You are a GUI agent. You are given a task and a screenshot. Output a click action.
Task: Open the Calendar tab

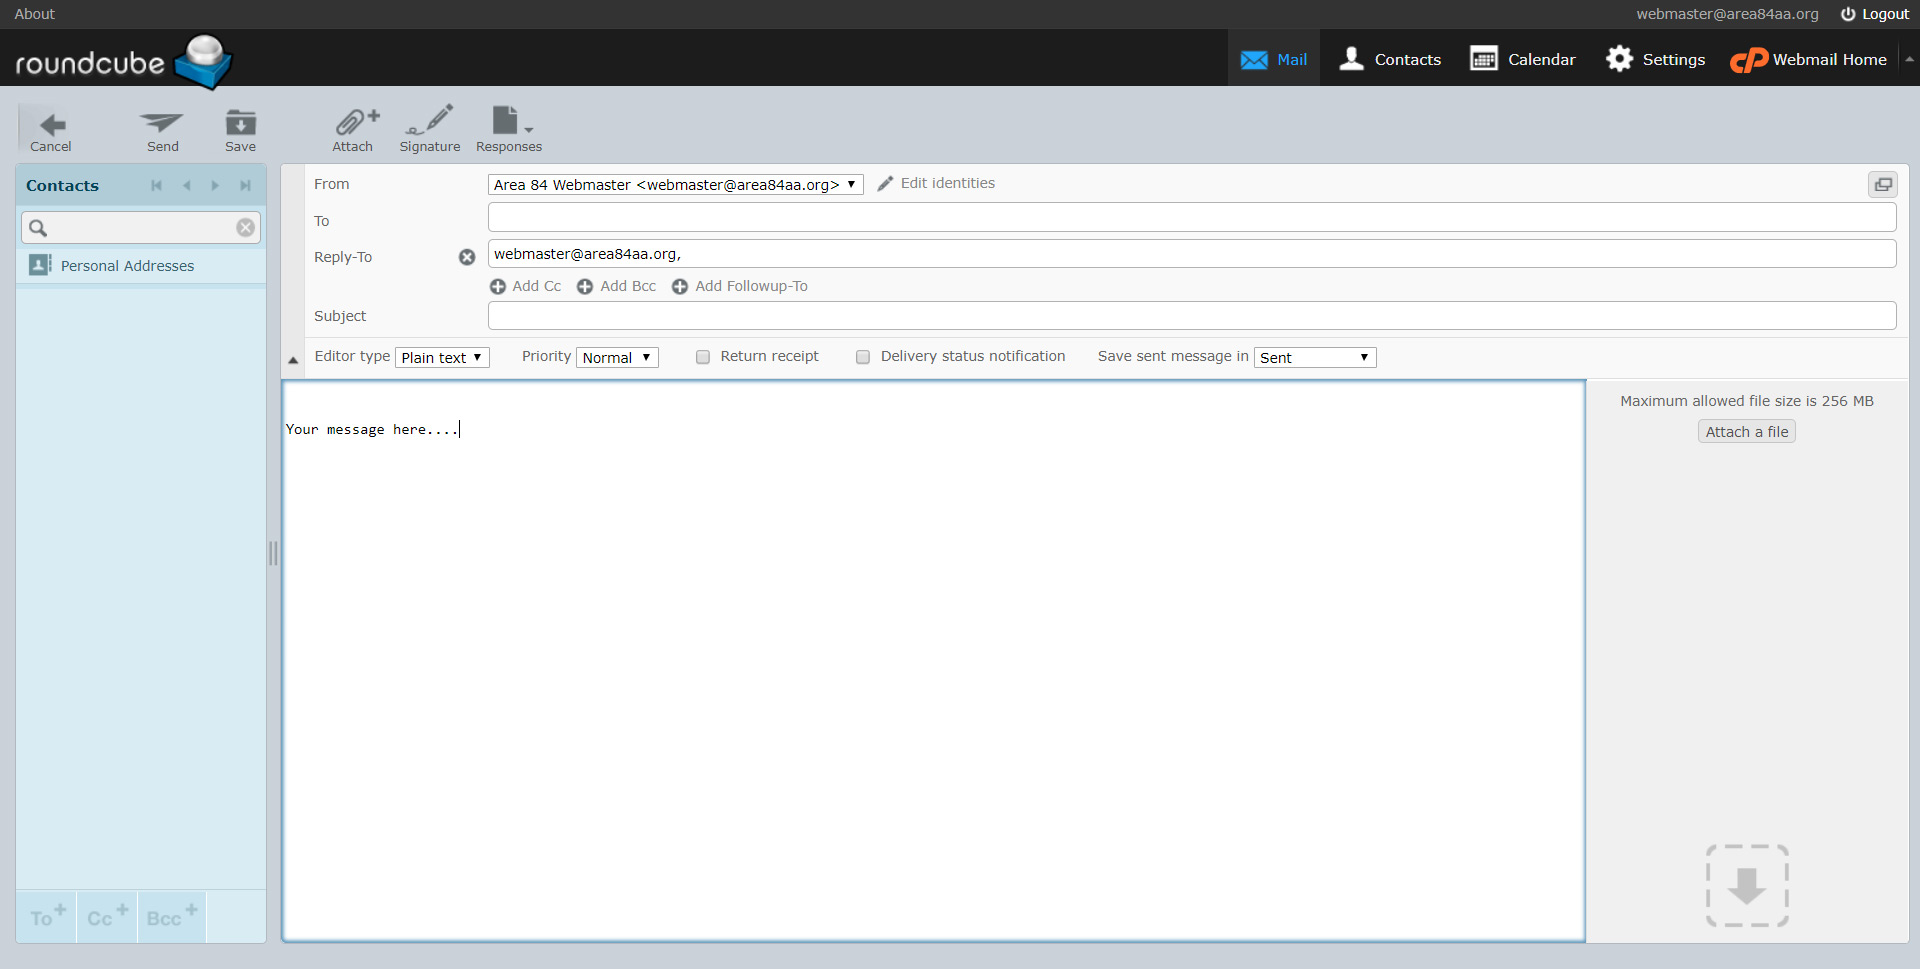[1522, 59]
